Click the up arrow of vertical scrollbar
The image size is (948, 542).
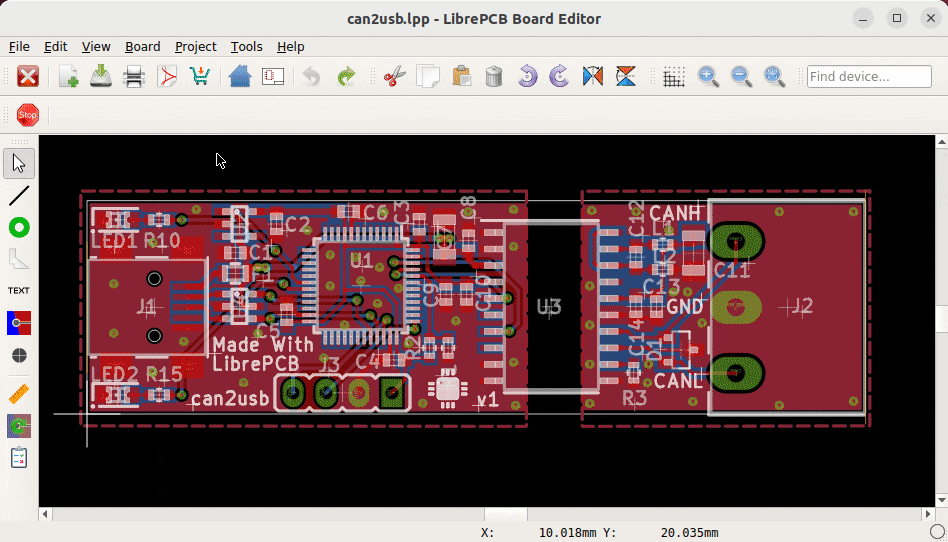coord(941,141)
